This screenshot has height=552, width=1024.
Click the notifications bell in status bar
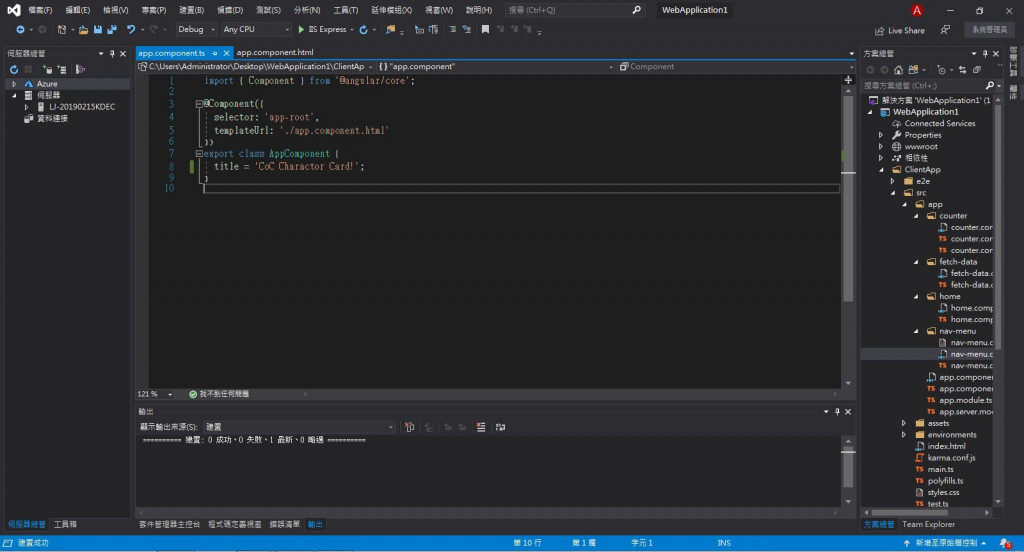click(x=1005, y=543)
